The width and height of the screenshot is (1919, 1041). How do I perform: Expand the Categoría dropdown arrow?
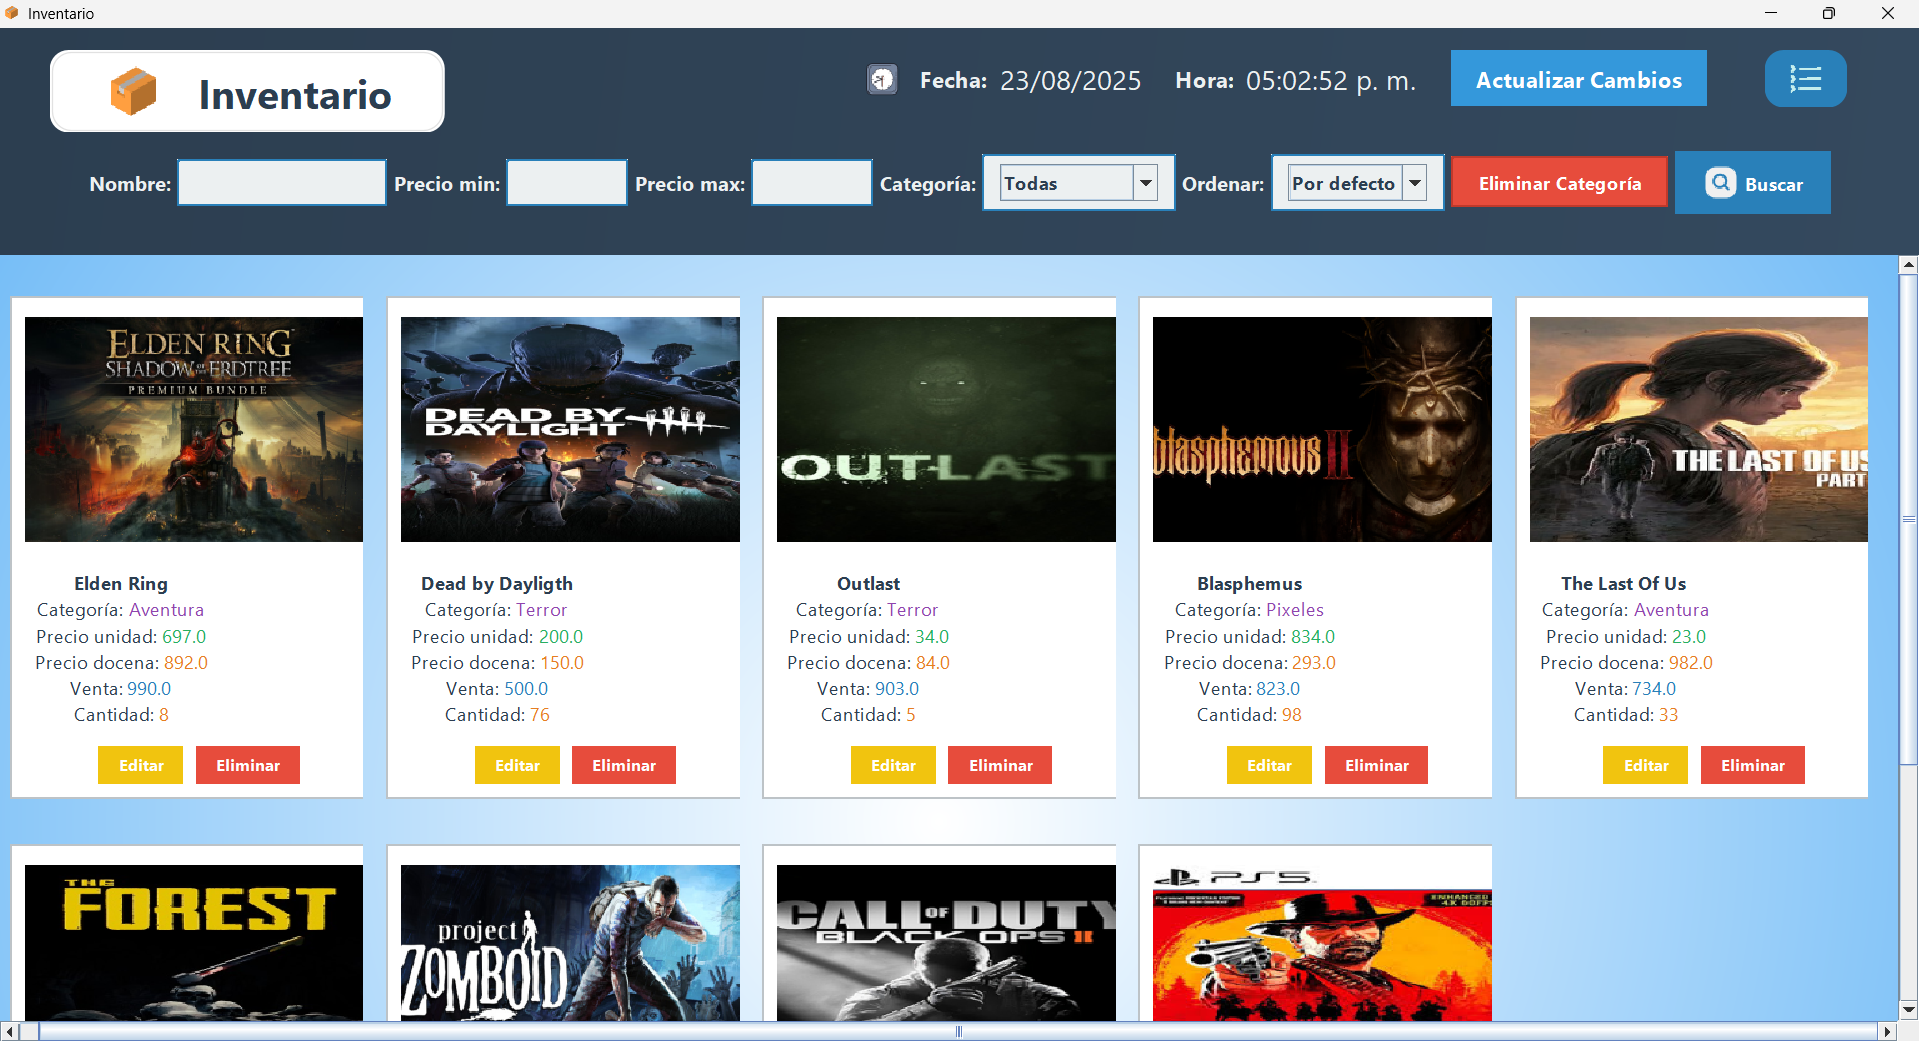click(1146, 183)
